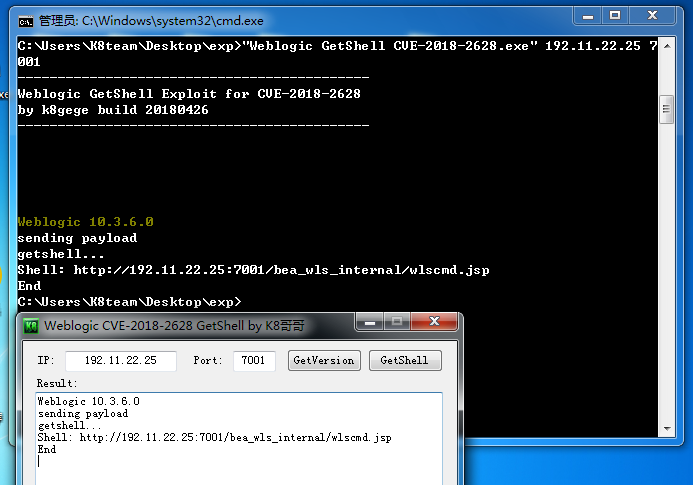Close the Weblogic GetShell window

(434, 322)
